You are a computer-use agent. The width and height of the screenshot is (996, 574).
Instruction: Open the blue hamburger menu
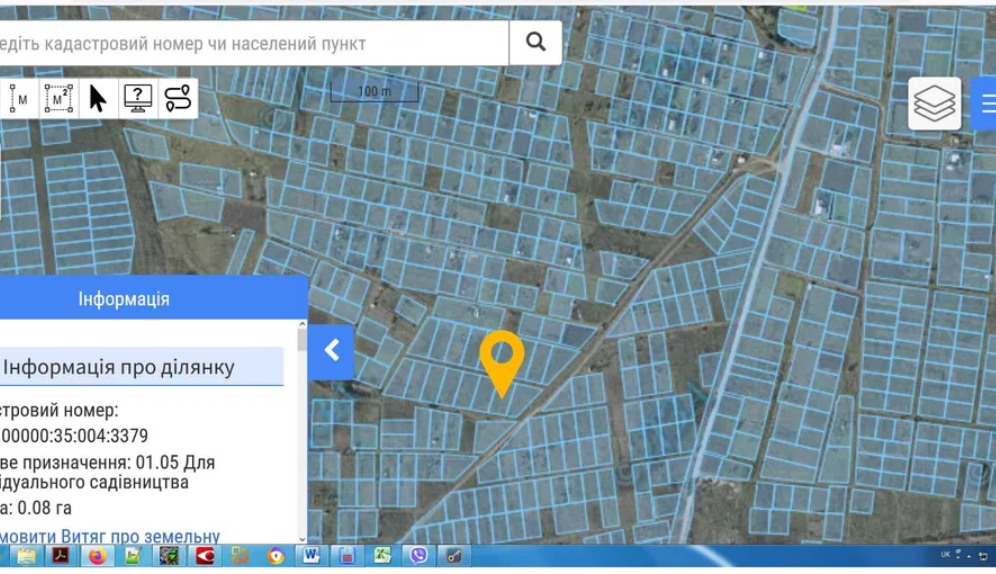click(987, 103)
